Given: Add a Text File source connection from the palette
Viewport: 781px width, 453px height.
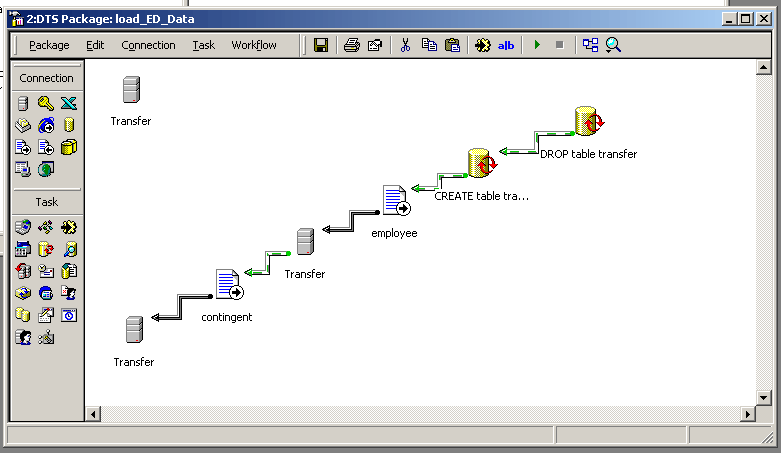Looking at the screenshot, I should point(23,148).
